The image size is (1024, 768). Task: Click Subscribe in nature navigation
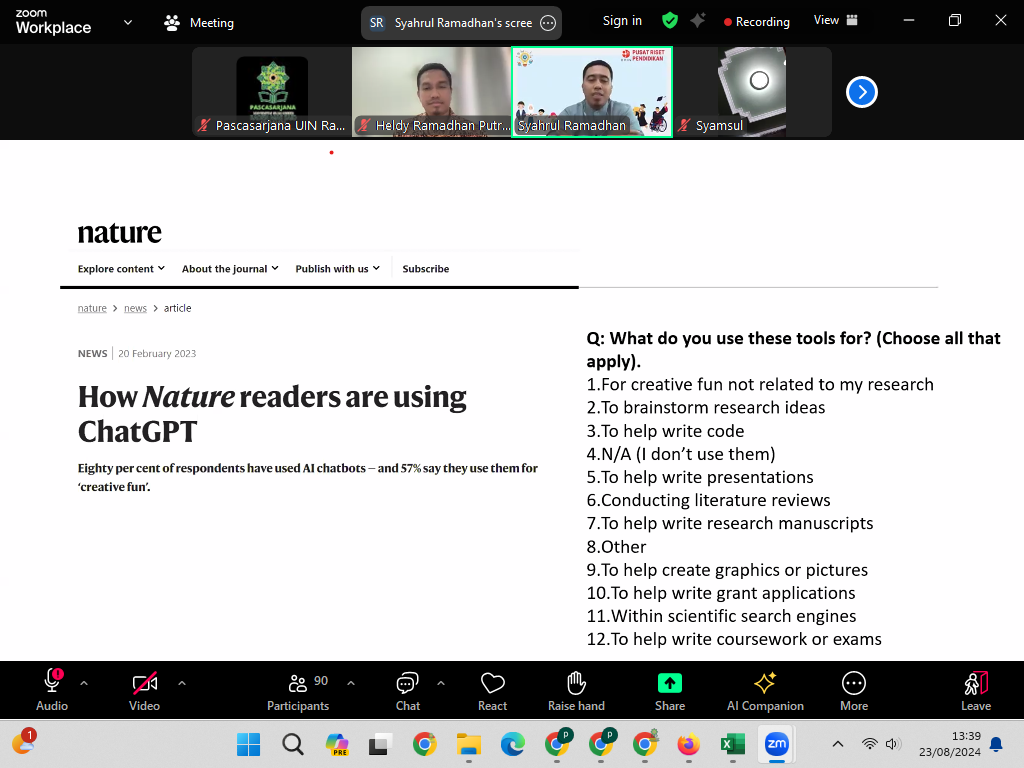pos(426,268)
